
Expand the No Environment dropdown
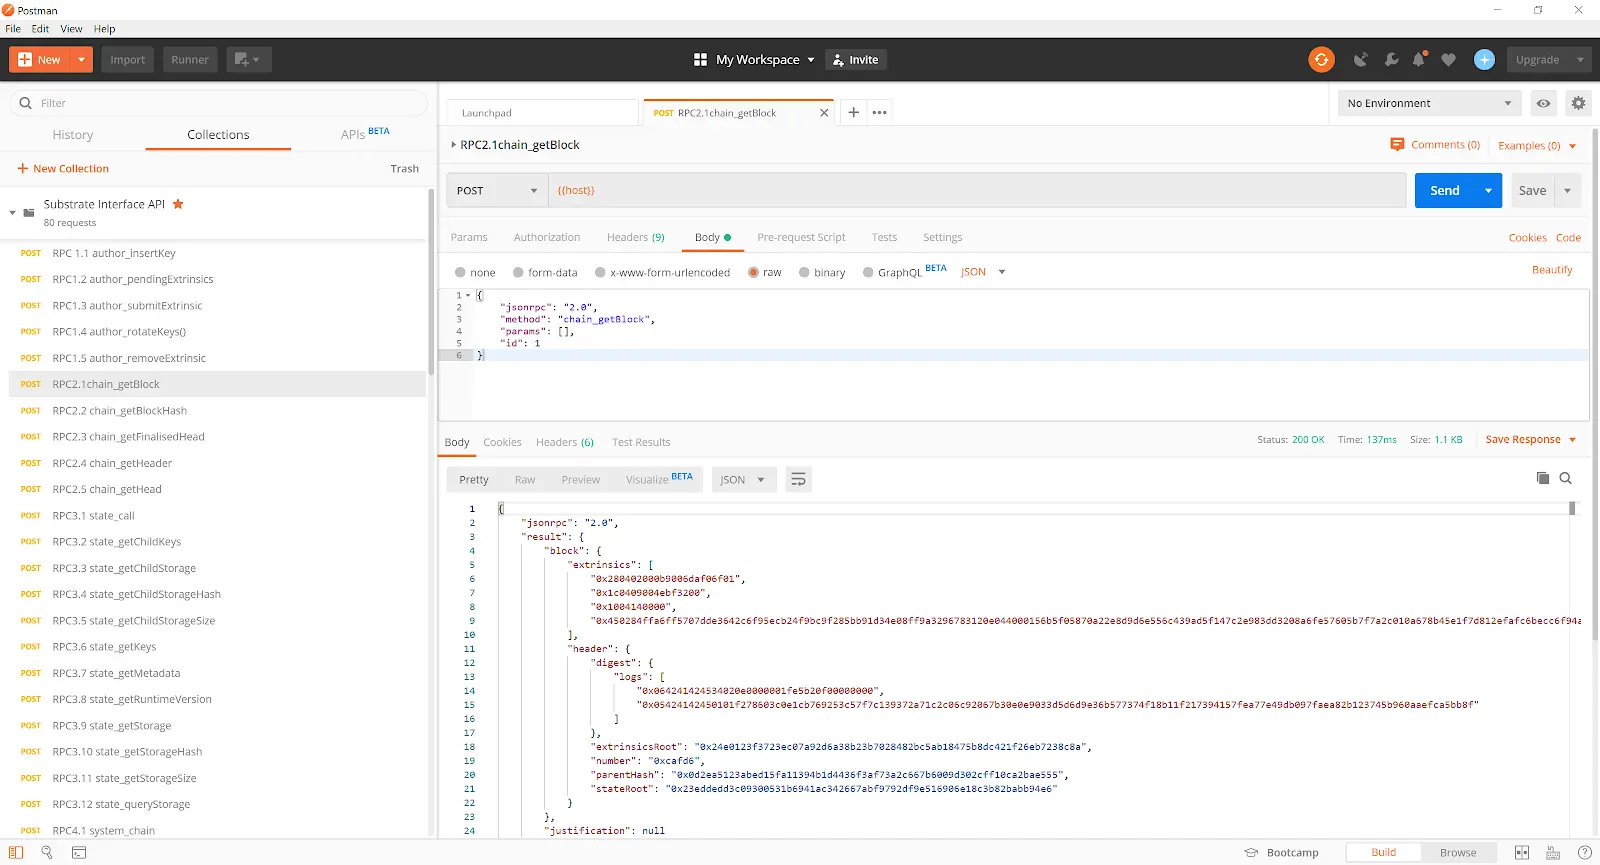[1429, 103]
